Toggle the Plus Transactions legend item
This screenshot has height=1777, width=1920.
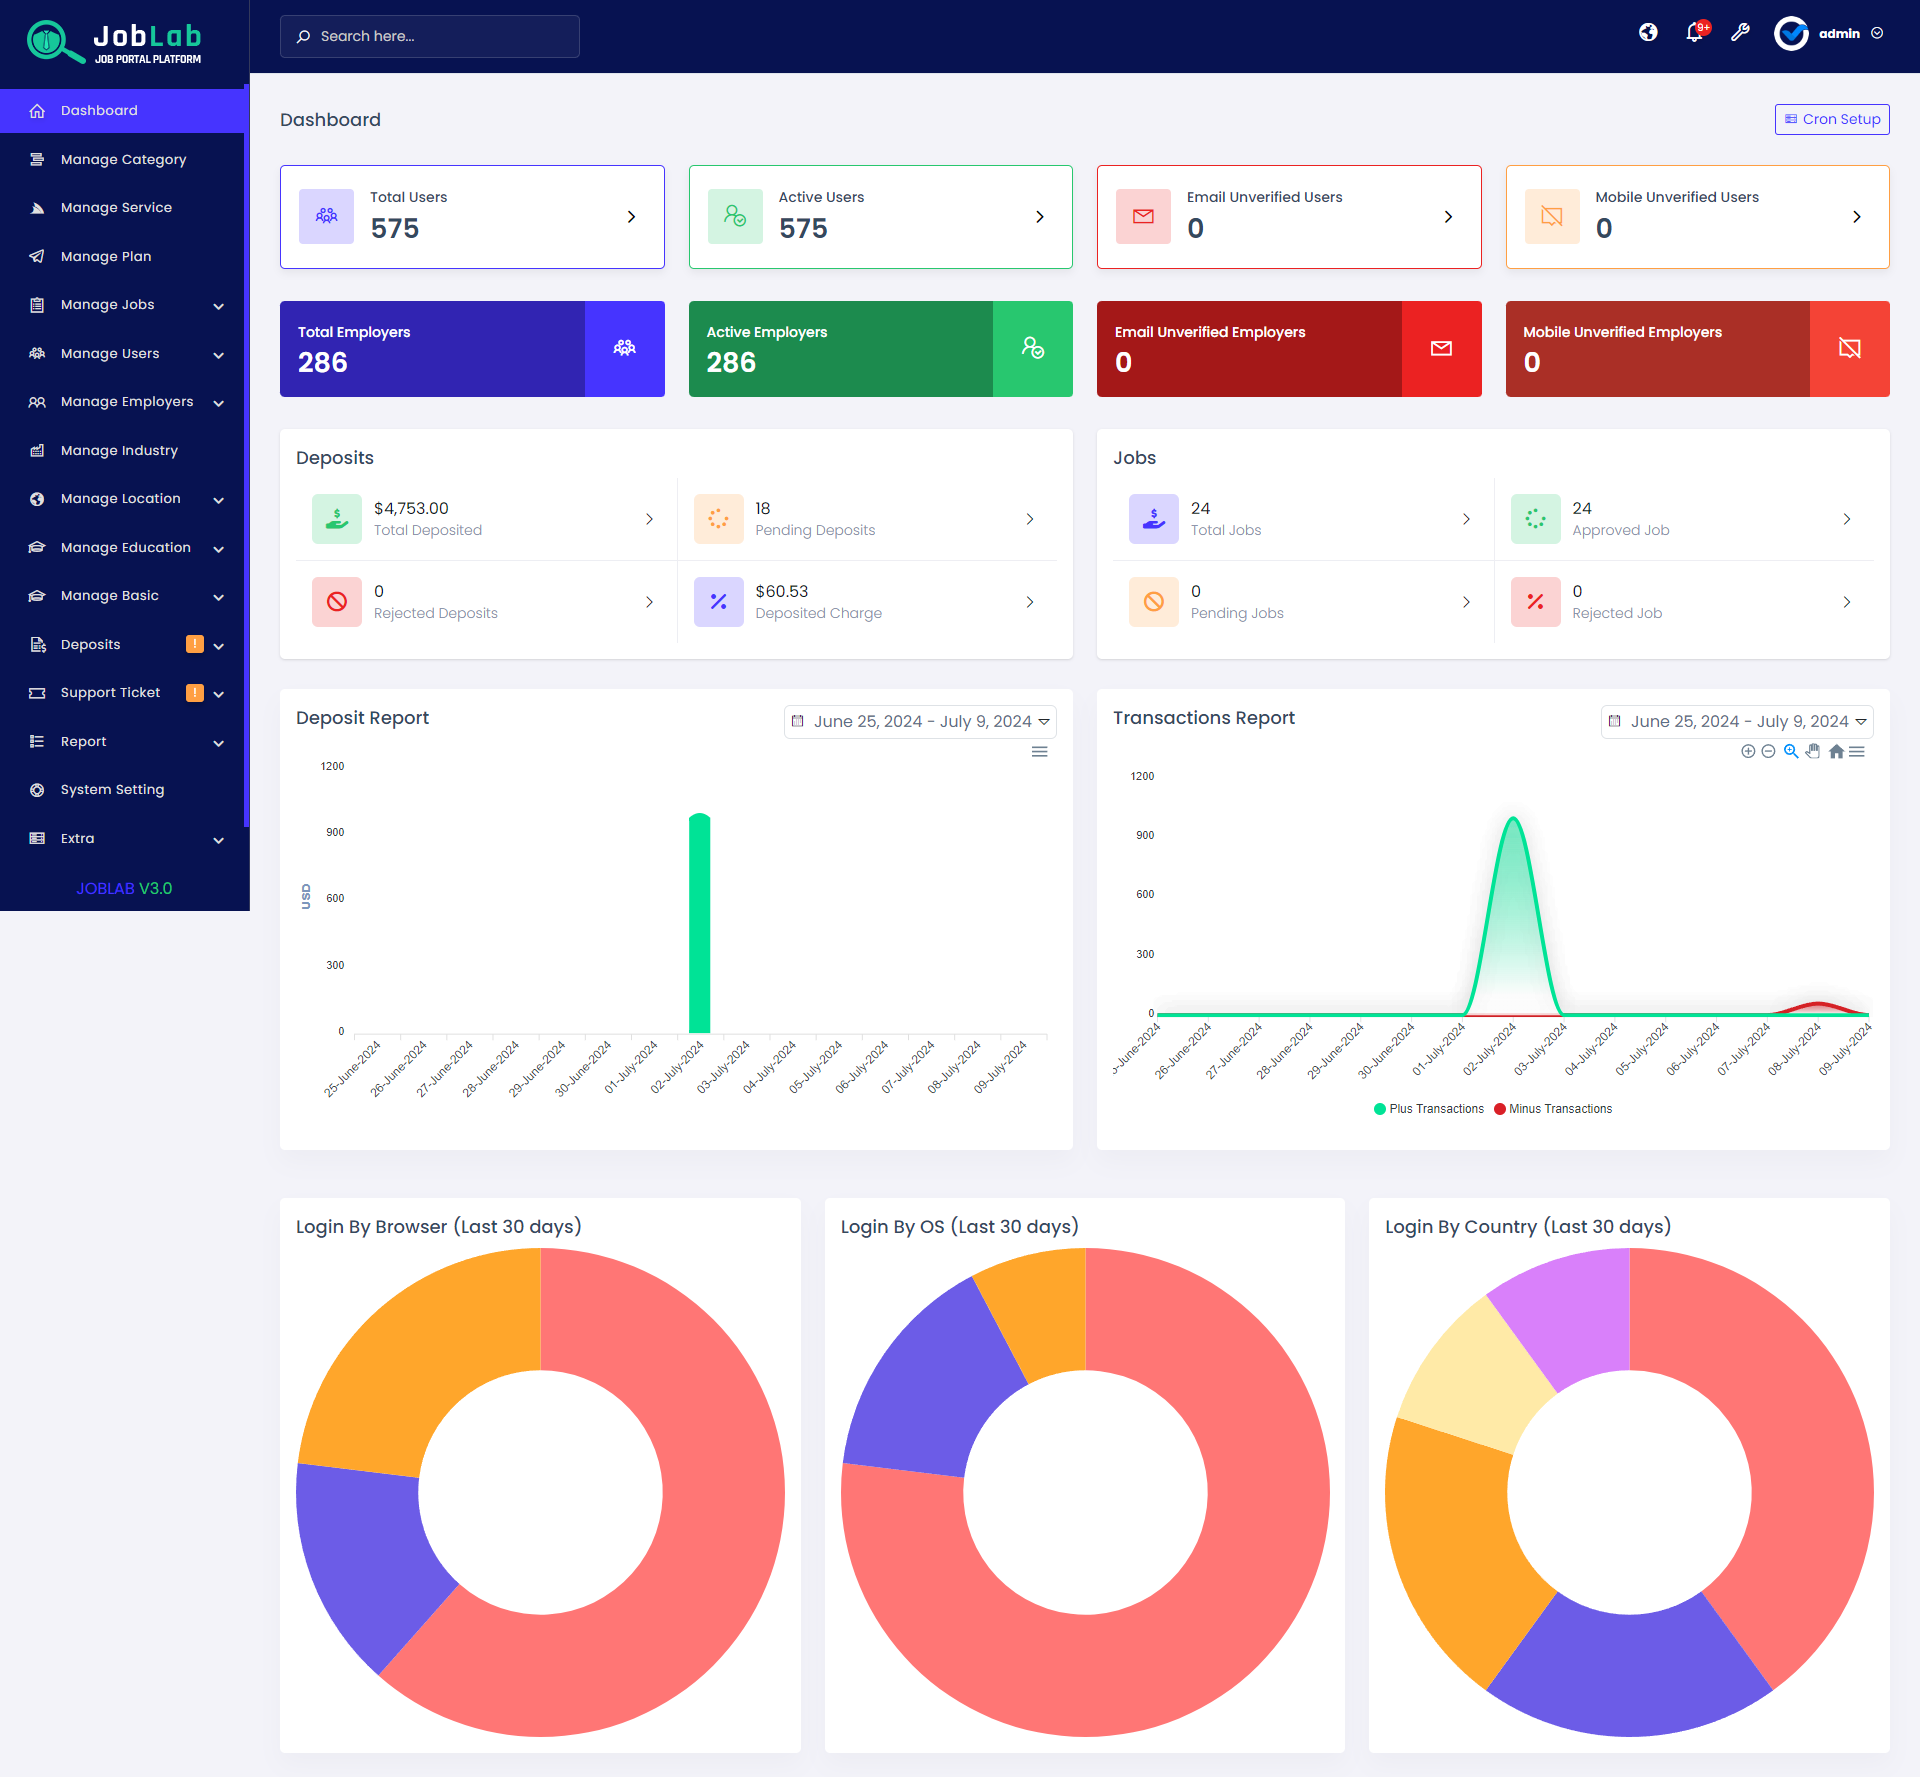[1428, 1108]
